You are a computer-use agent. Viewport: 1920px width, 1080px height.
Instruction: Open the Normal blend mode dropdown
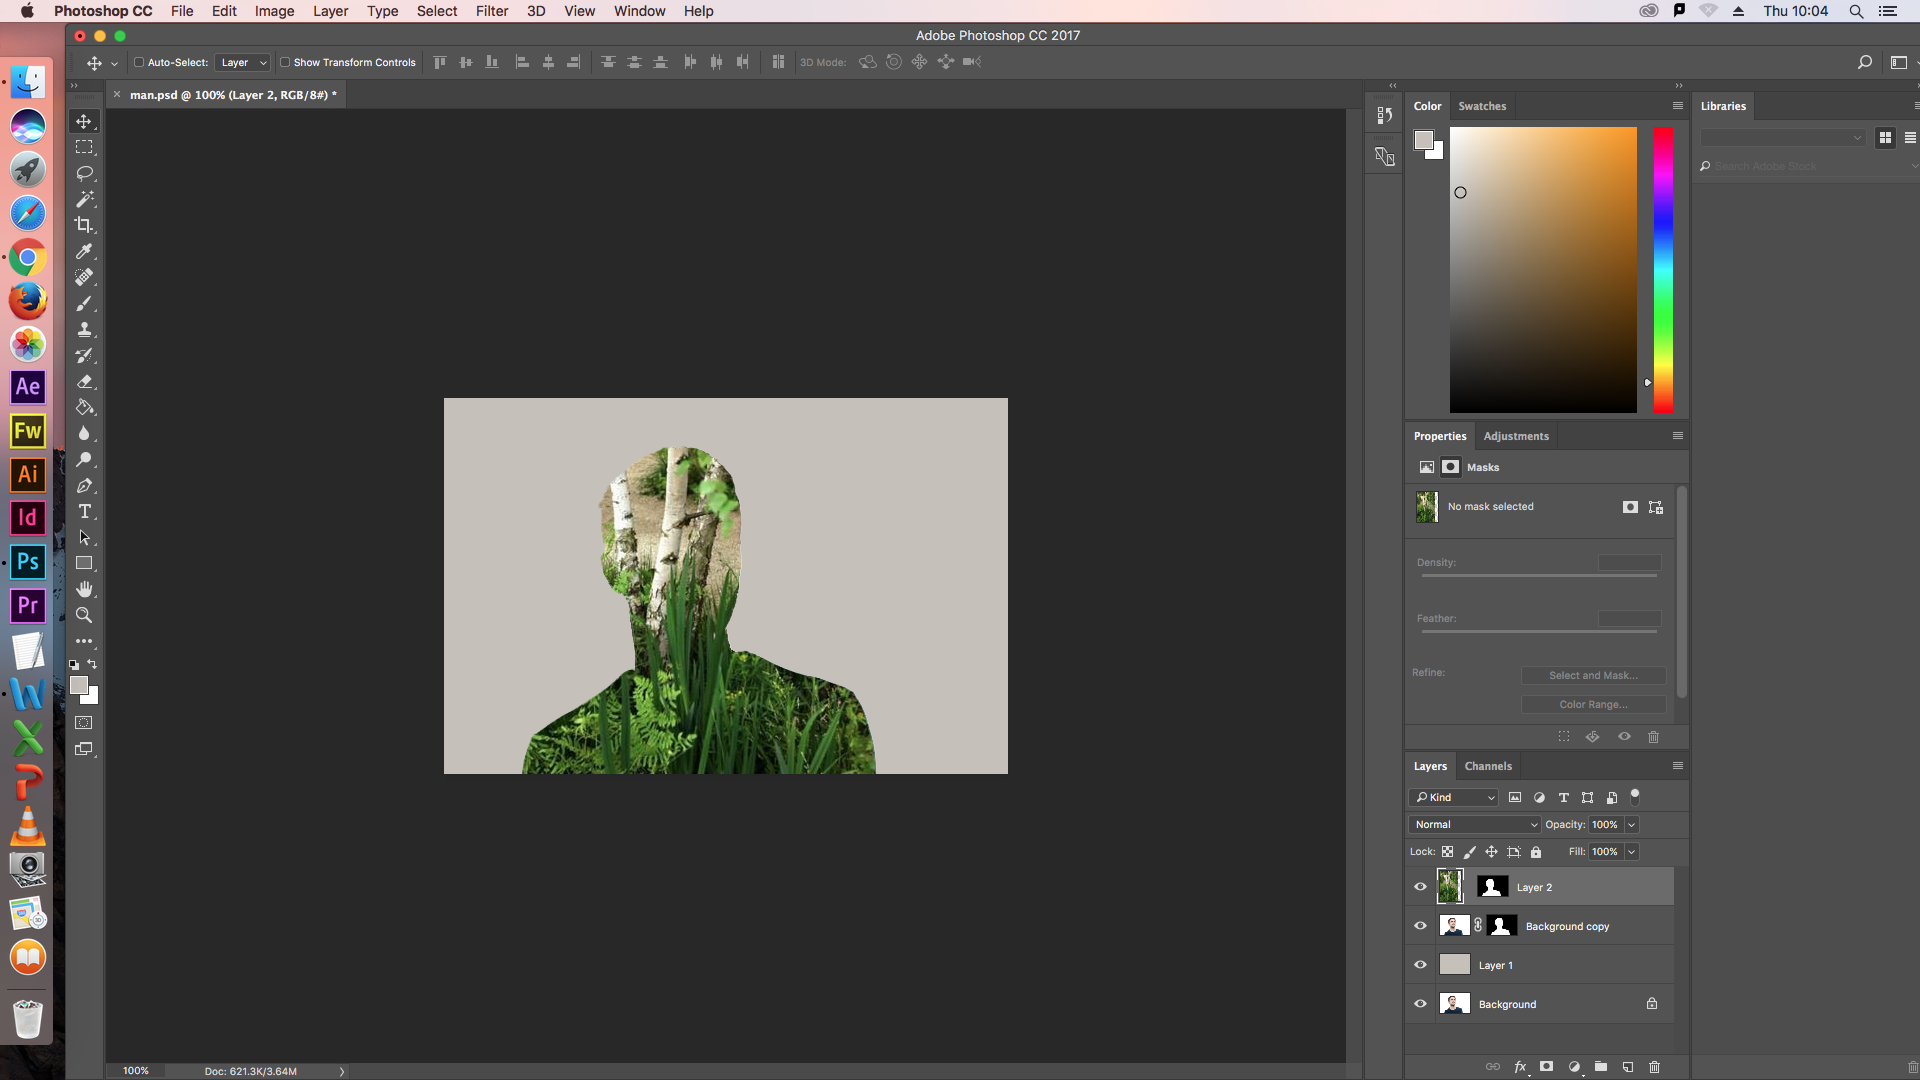1474,825
